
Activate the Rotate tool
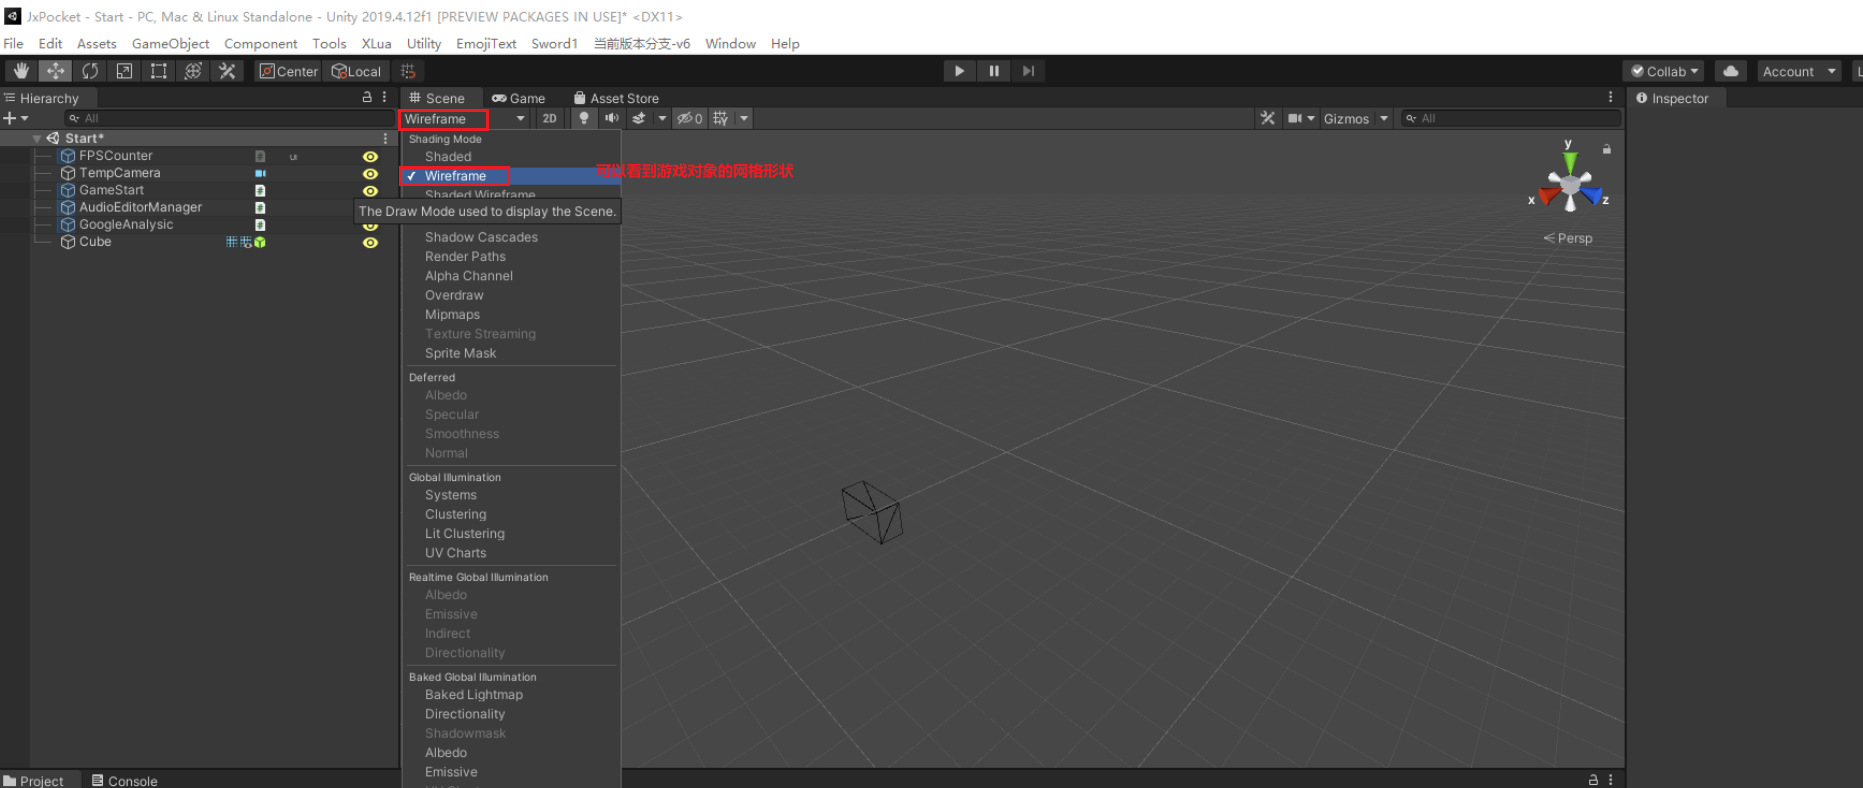pos(90,71)
